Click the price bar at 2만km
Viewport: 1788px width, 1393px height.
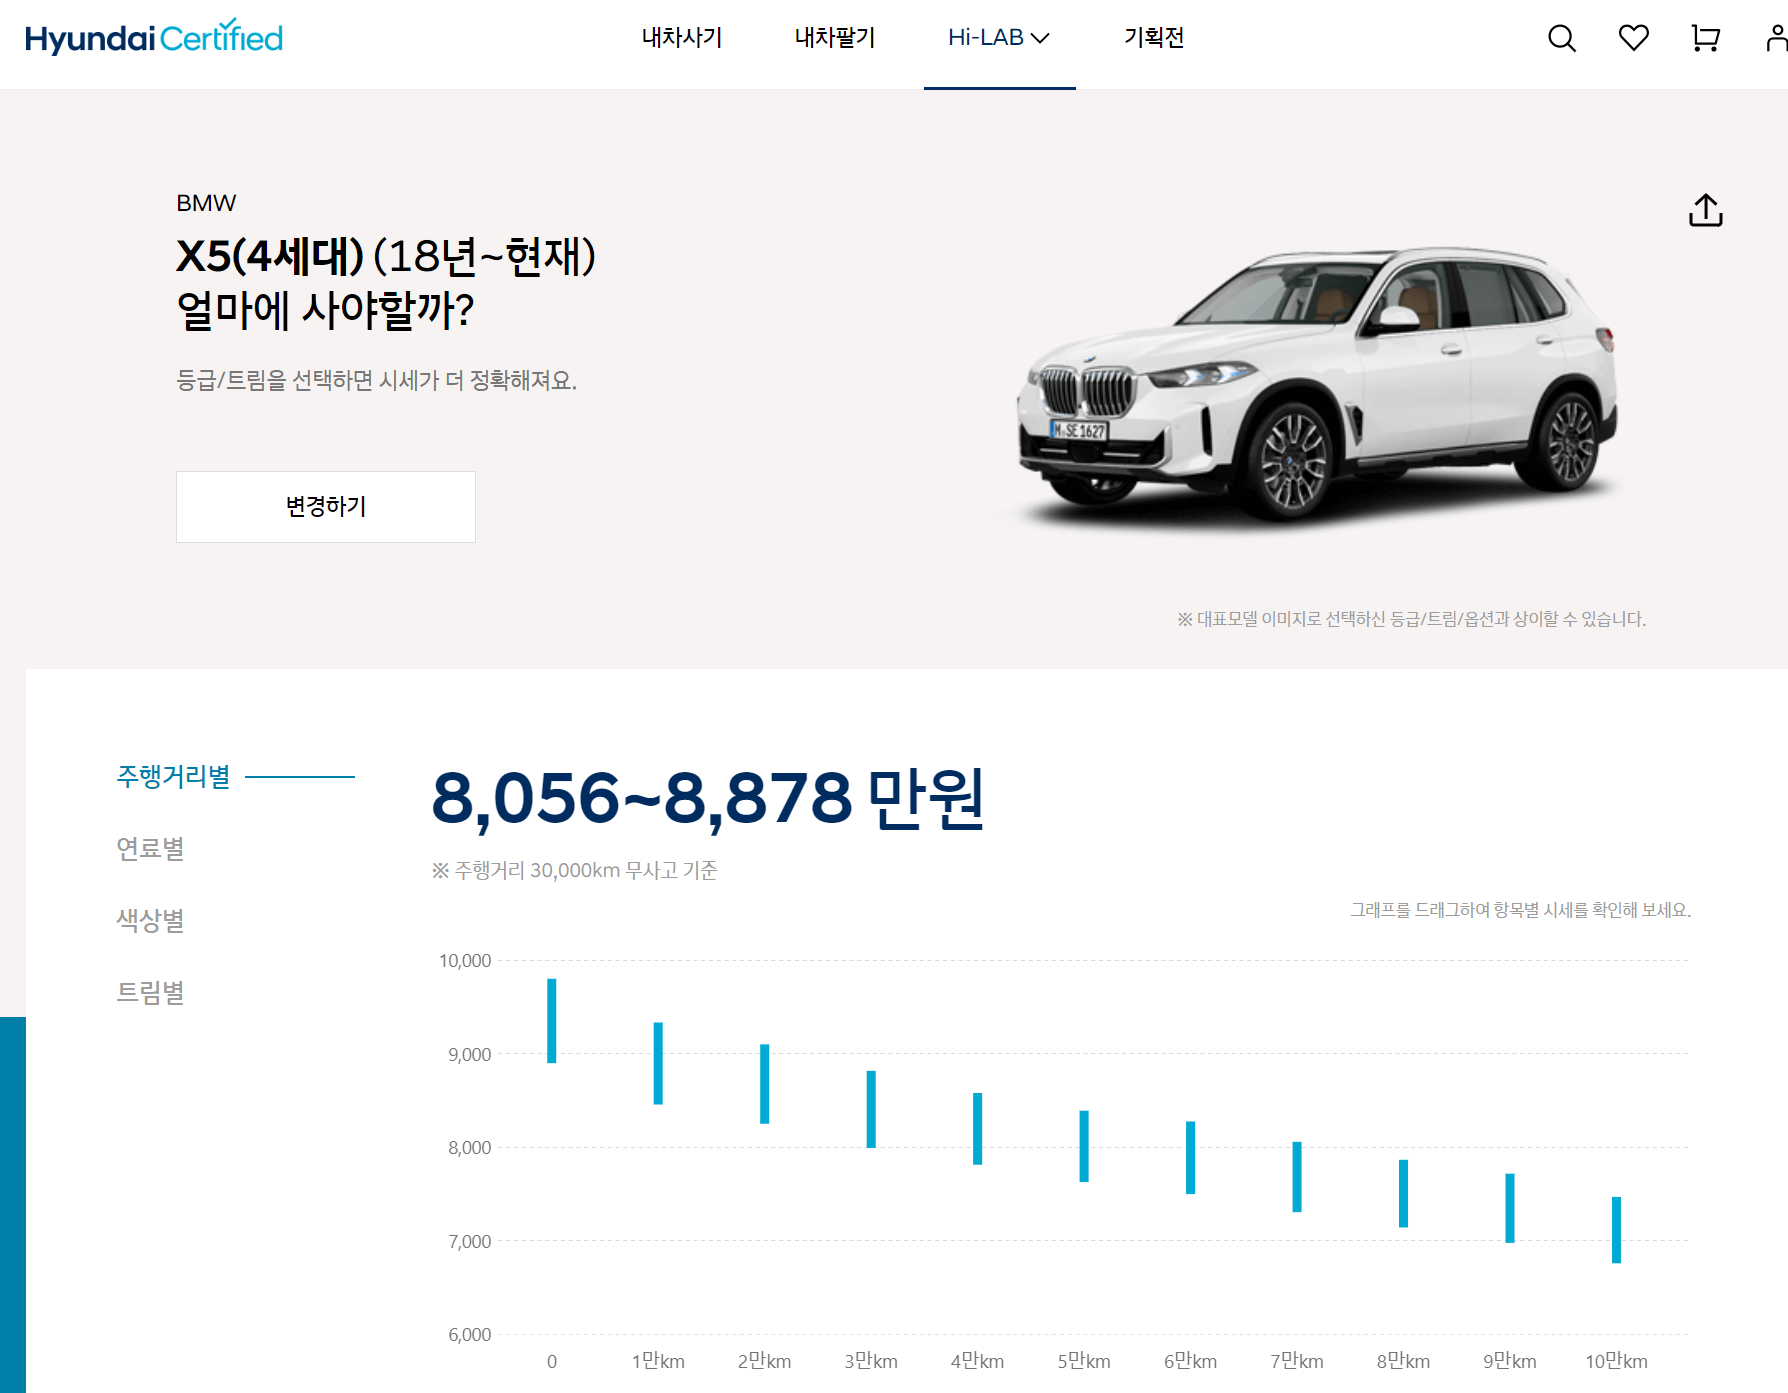765,1084
